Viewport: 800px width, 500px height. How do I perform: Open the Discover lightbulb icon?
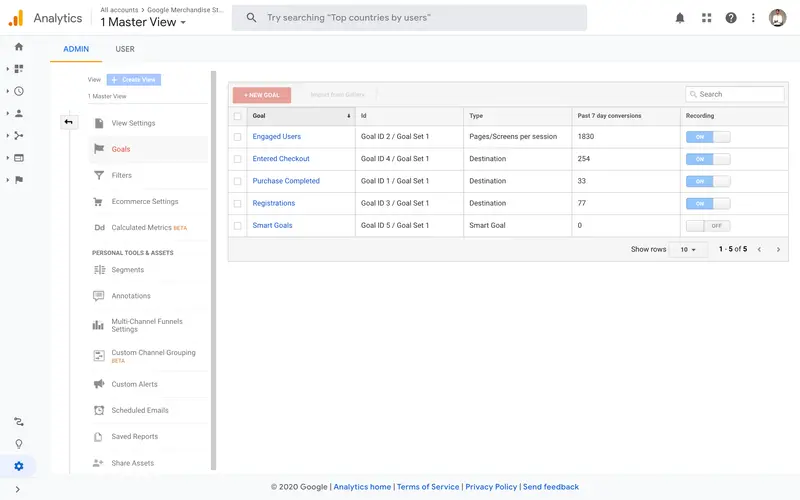(x=19, y=444)
